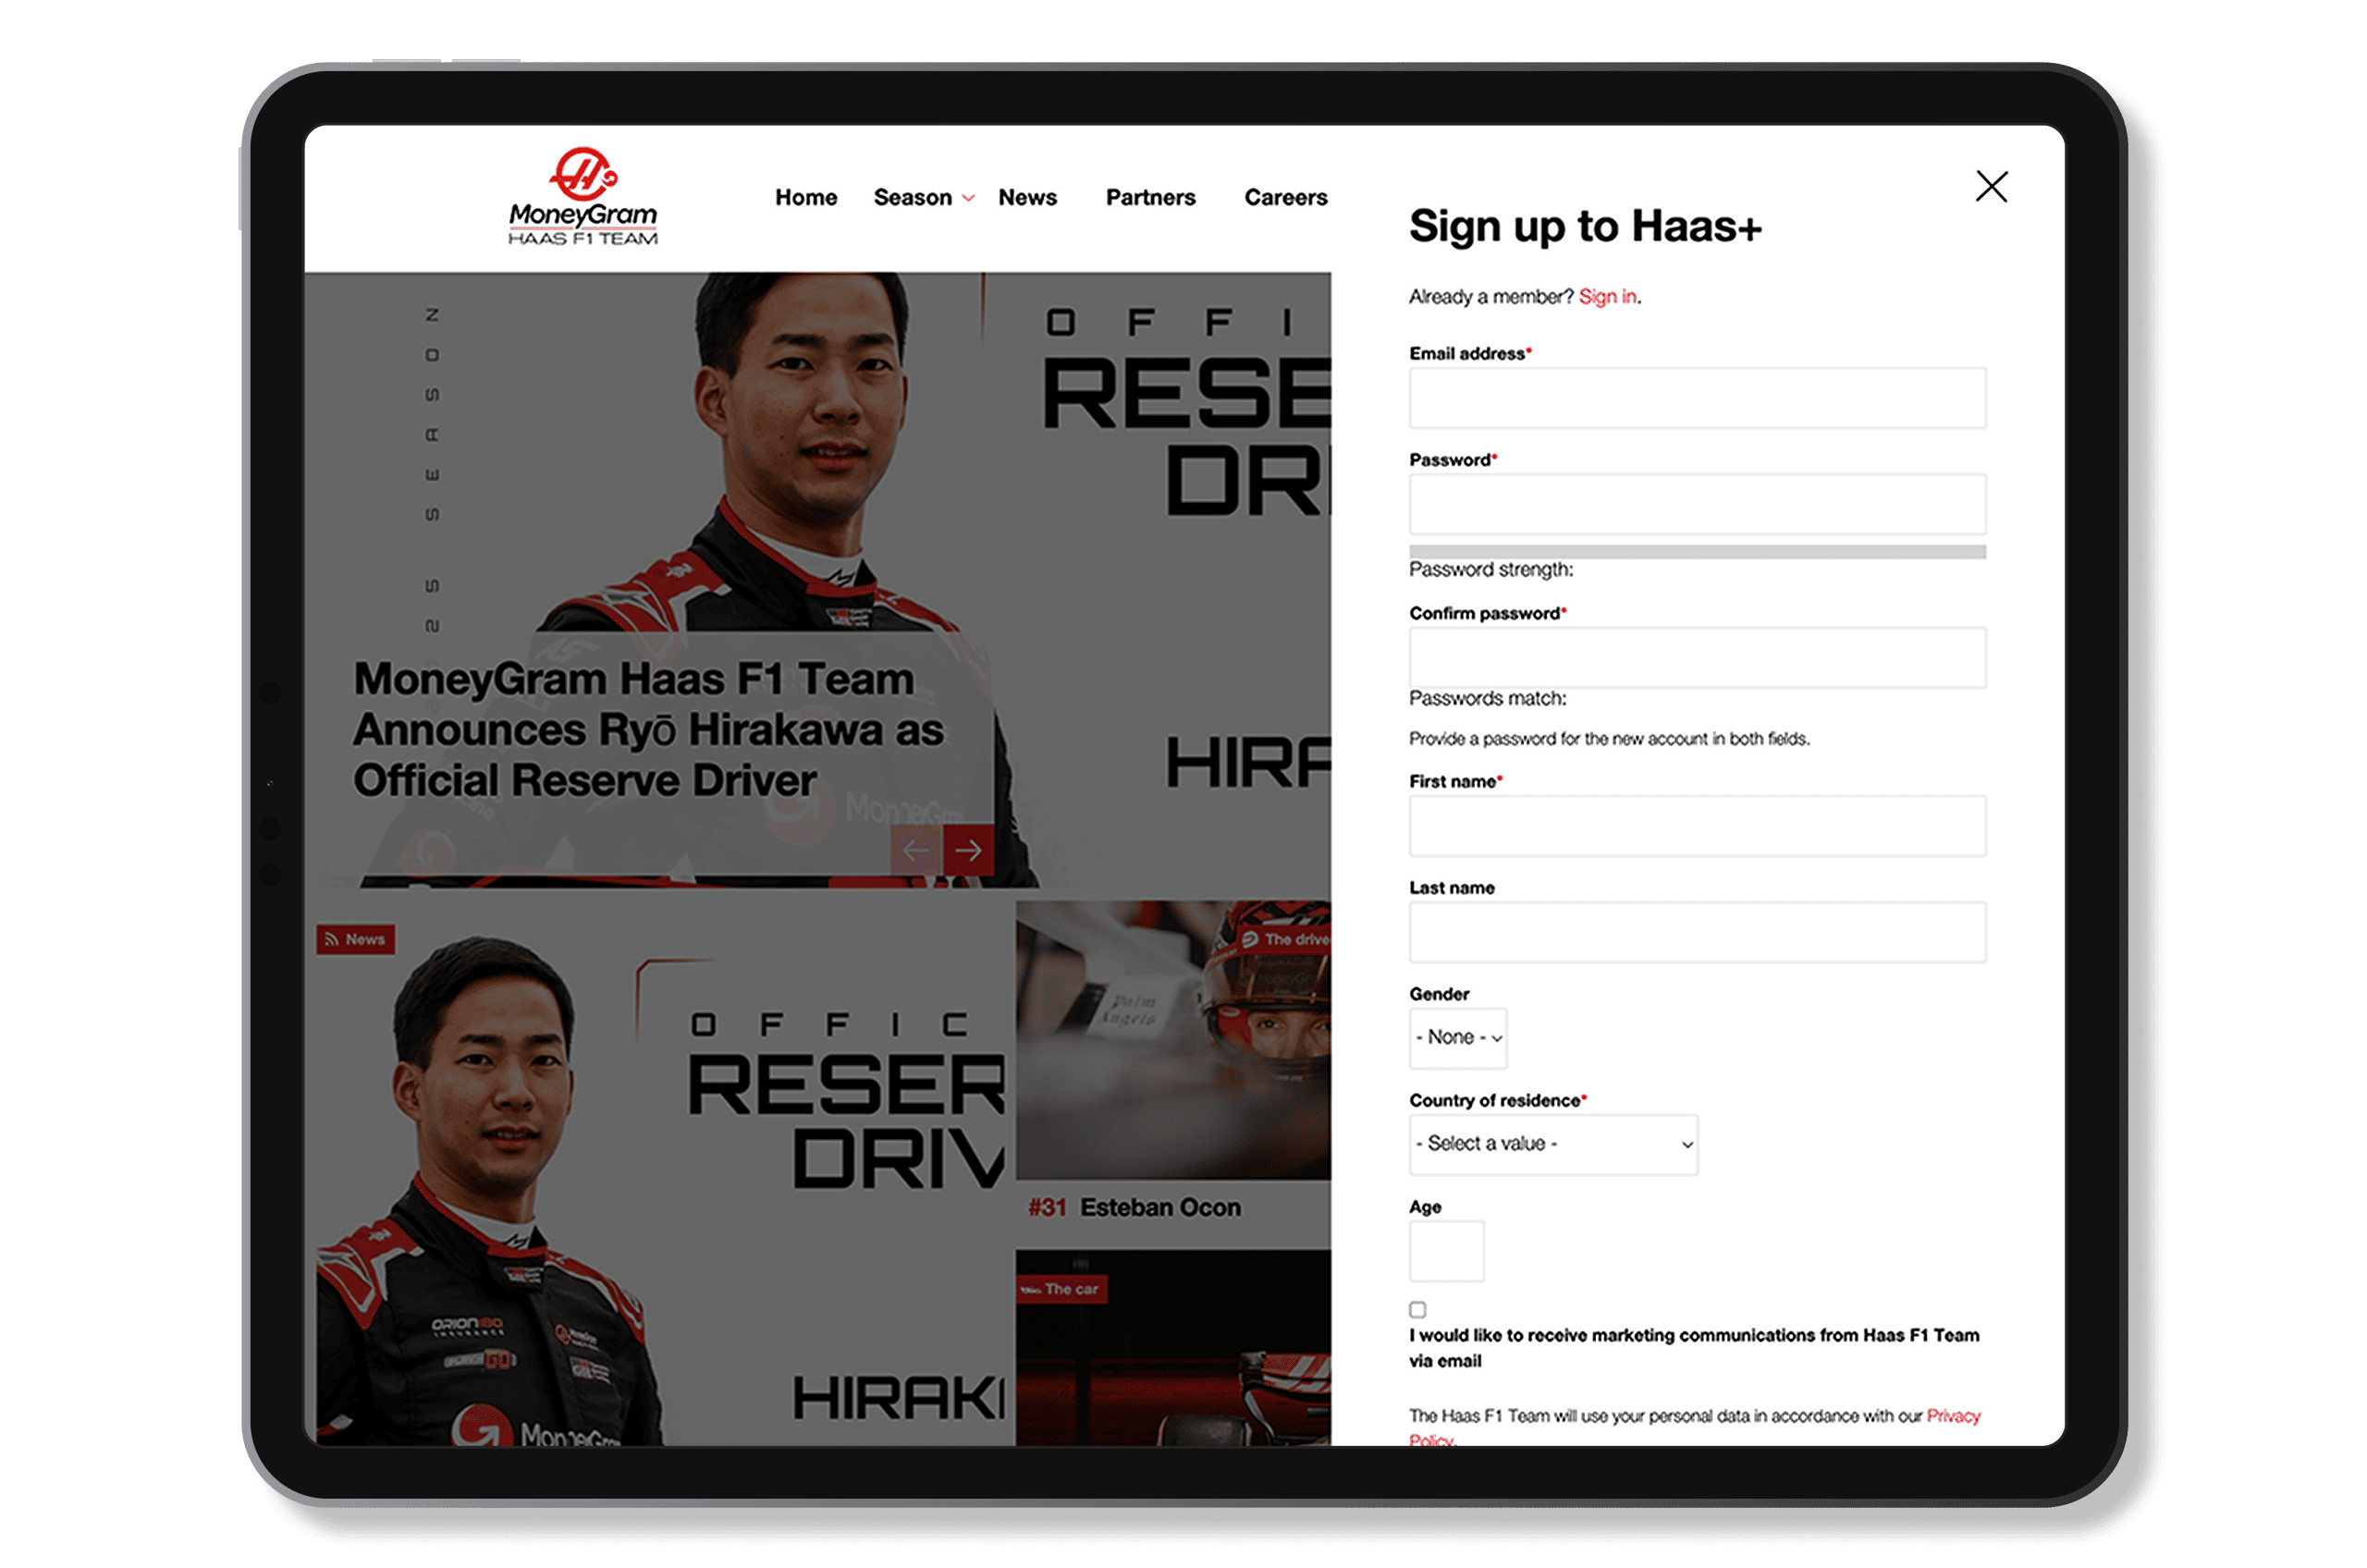Open the Esteban Ocon helmet thumbnail
The image size is (2367, 1568).
click(x=1173, y=1040)
